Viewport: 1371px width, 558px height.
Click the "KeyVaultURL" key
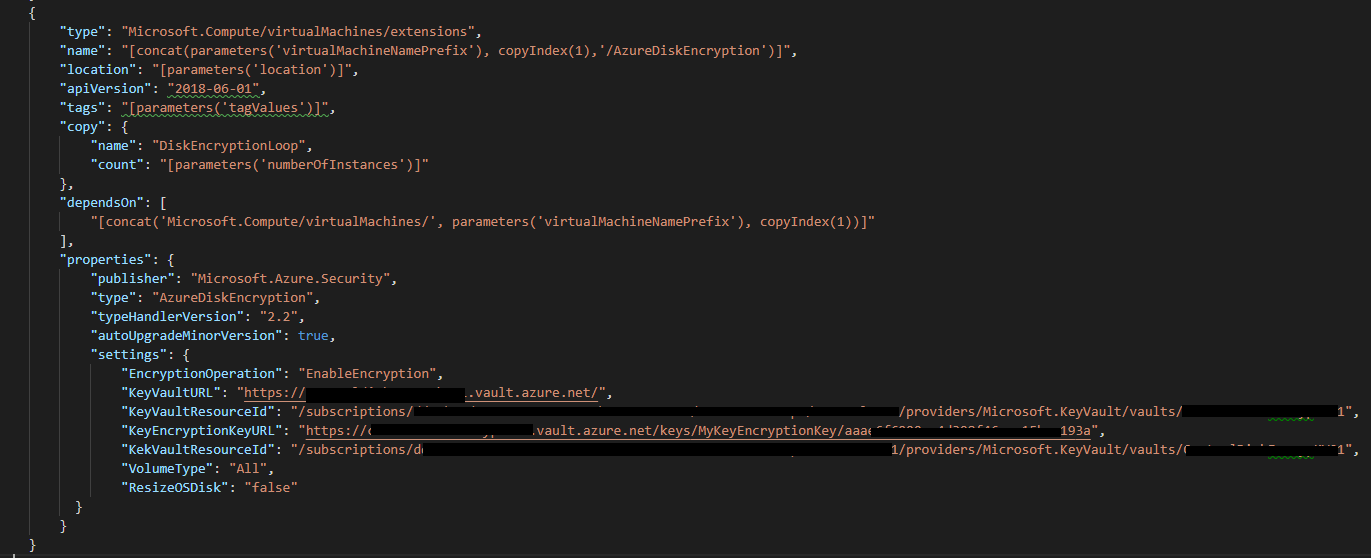(x=170, y=393)
